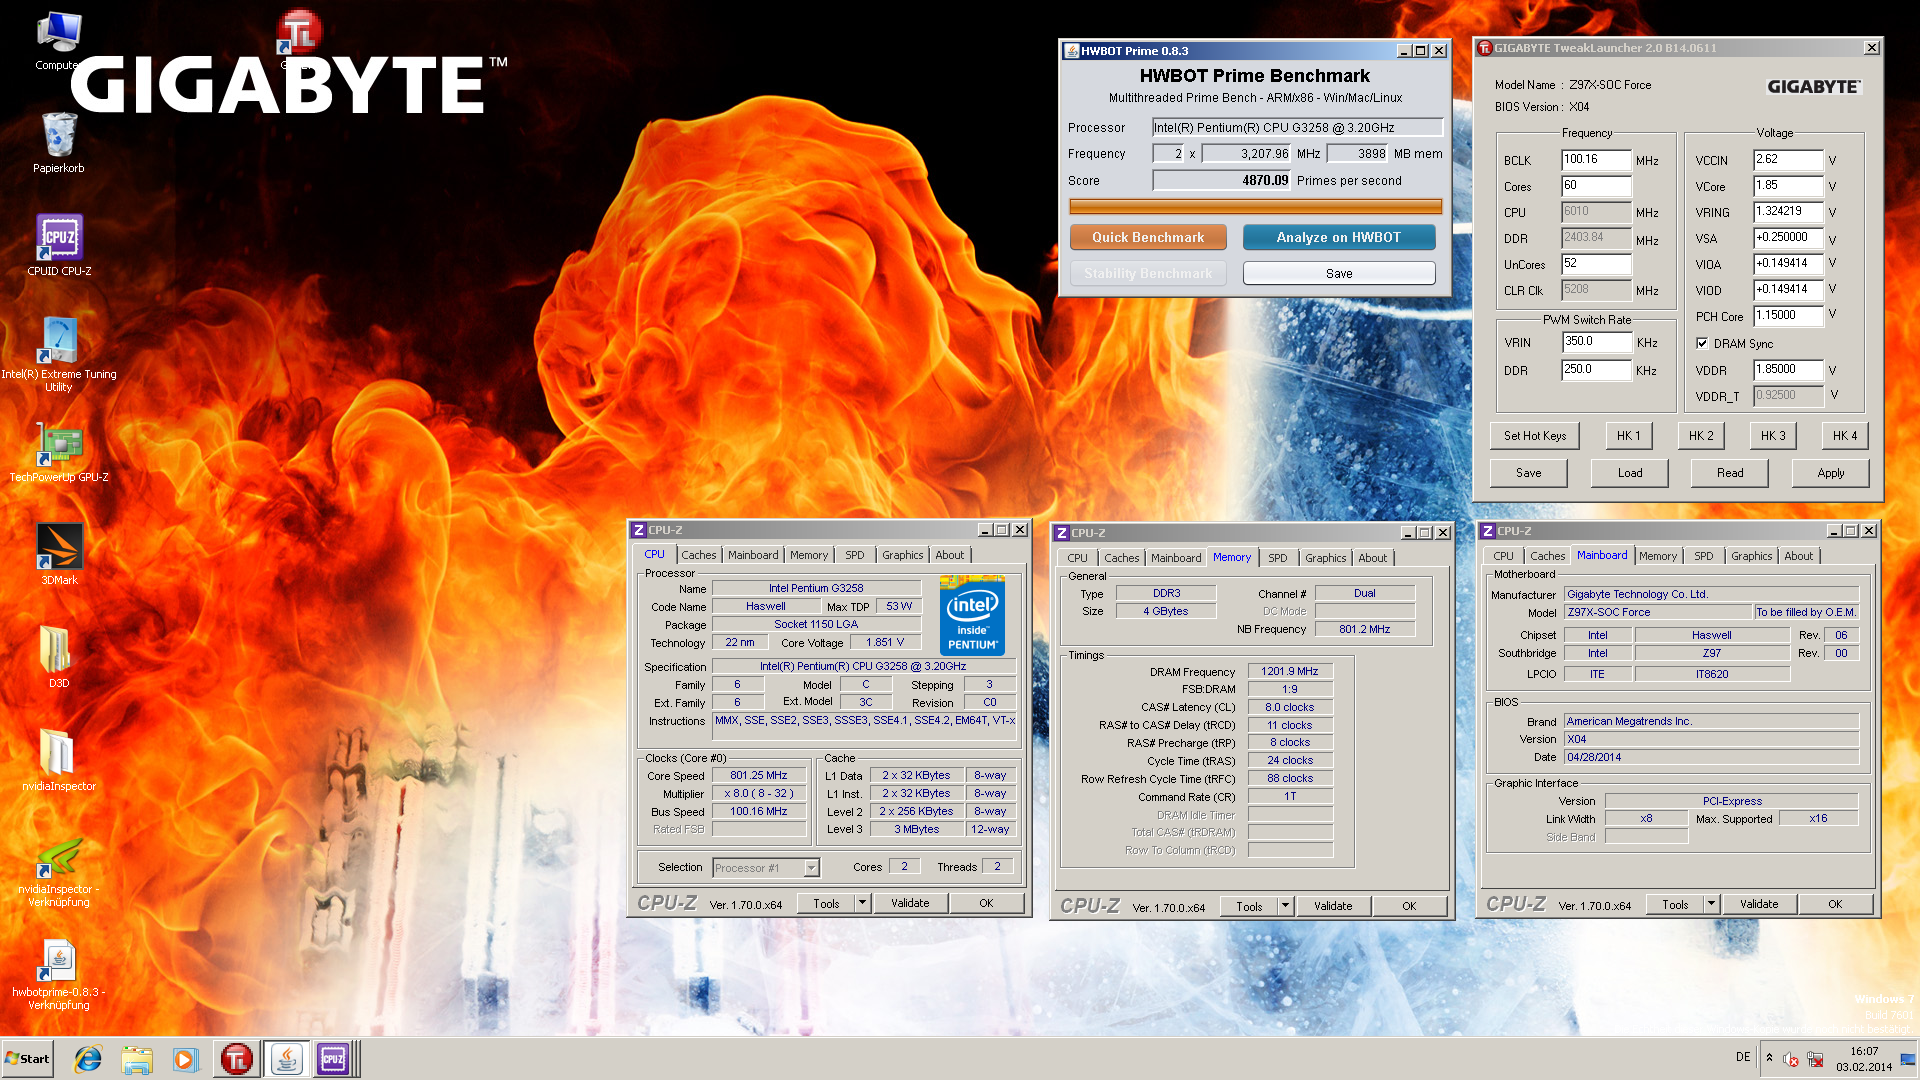Viewport: 1920px width, 1080px height.
Task: Click Analyze on HWBOT button
Action: [x=1338, y=237]
